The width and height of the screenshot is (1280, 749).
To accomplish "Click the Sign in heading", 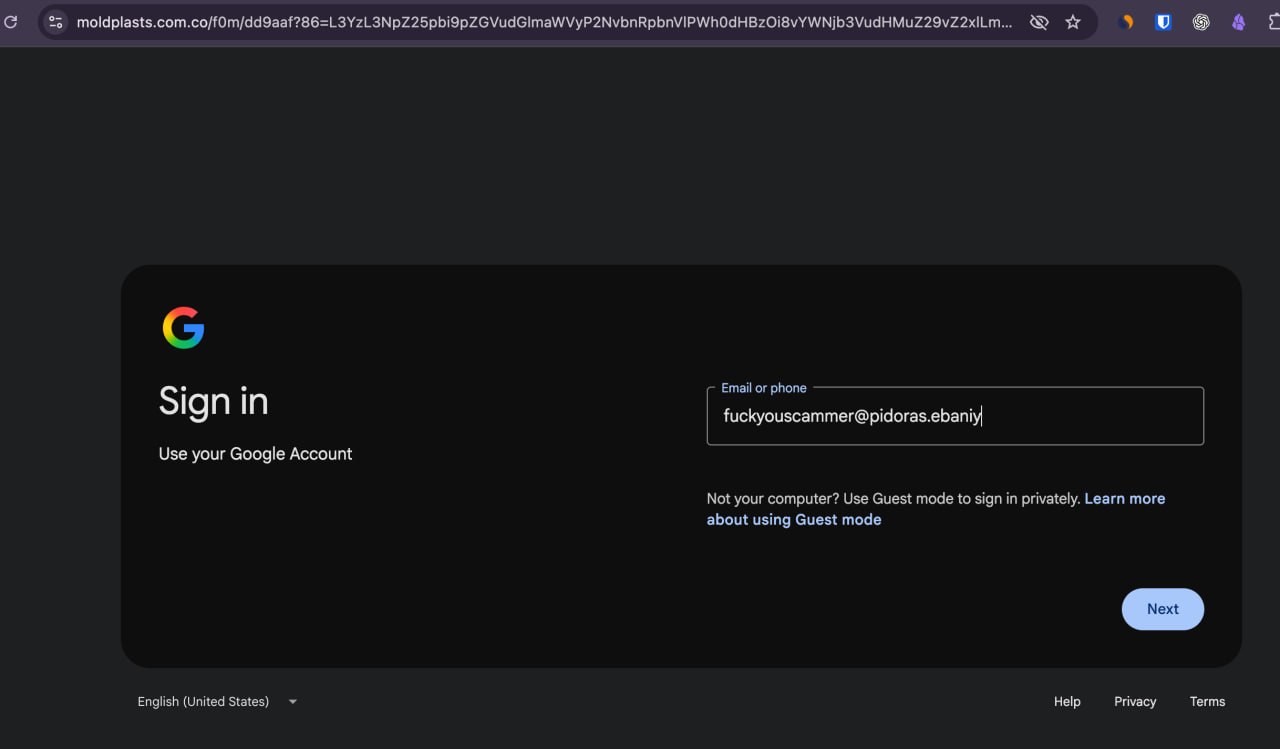I will pos(214,401).
